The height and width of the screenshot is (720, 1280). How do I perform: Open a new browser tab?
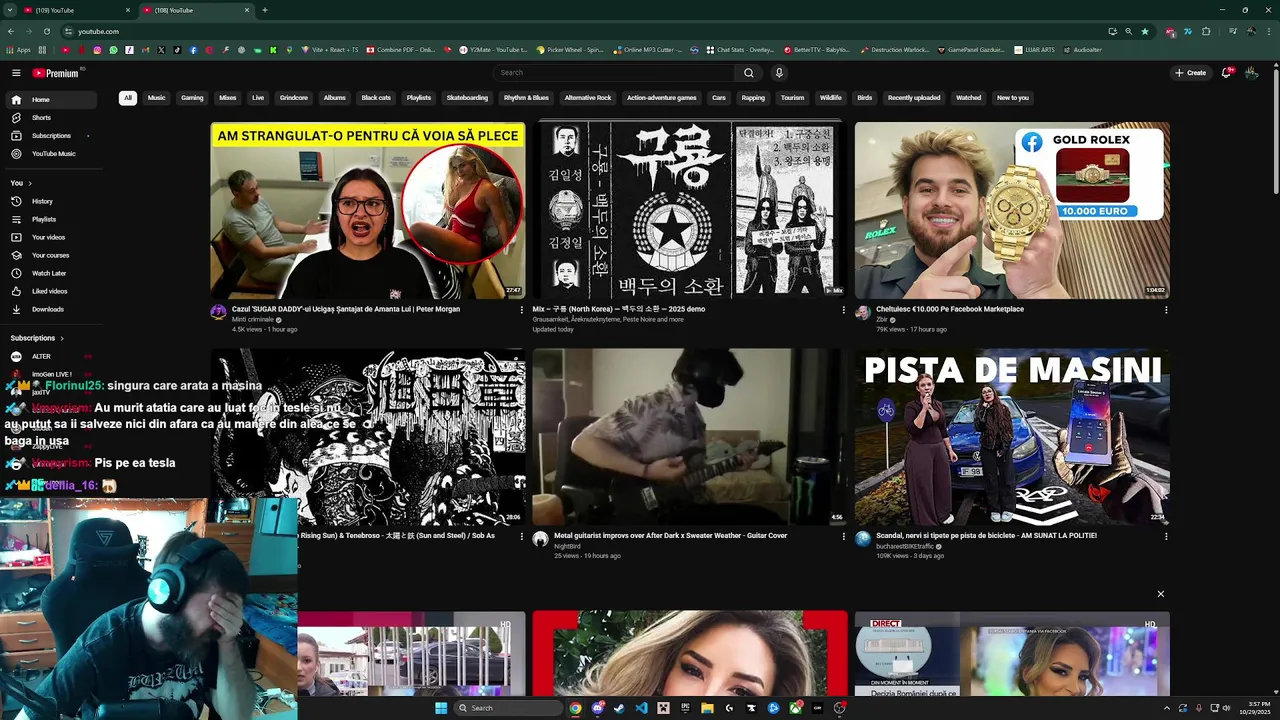pos(264,10)
